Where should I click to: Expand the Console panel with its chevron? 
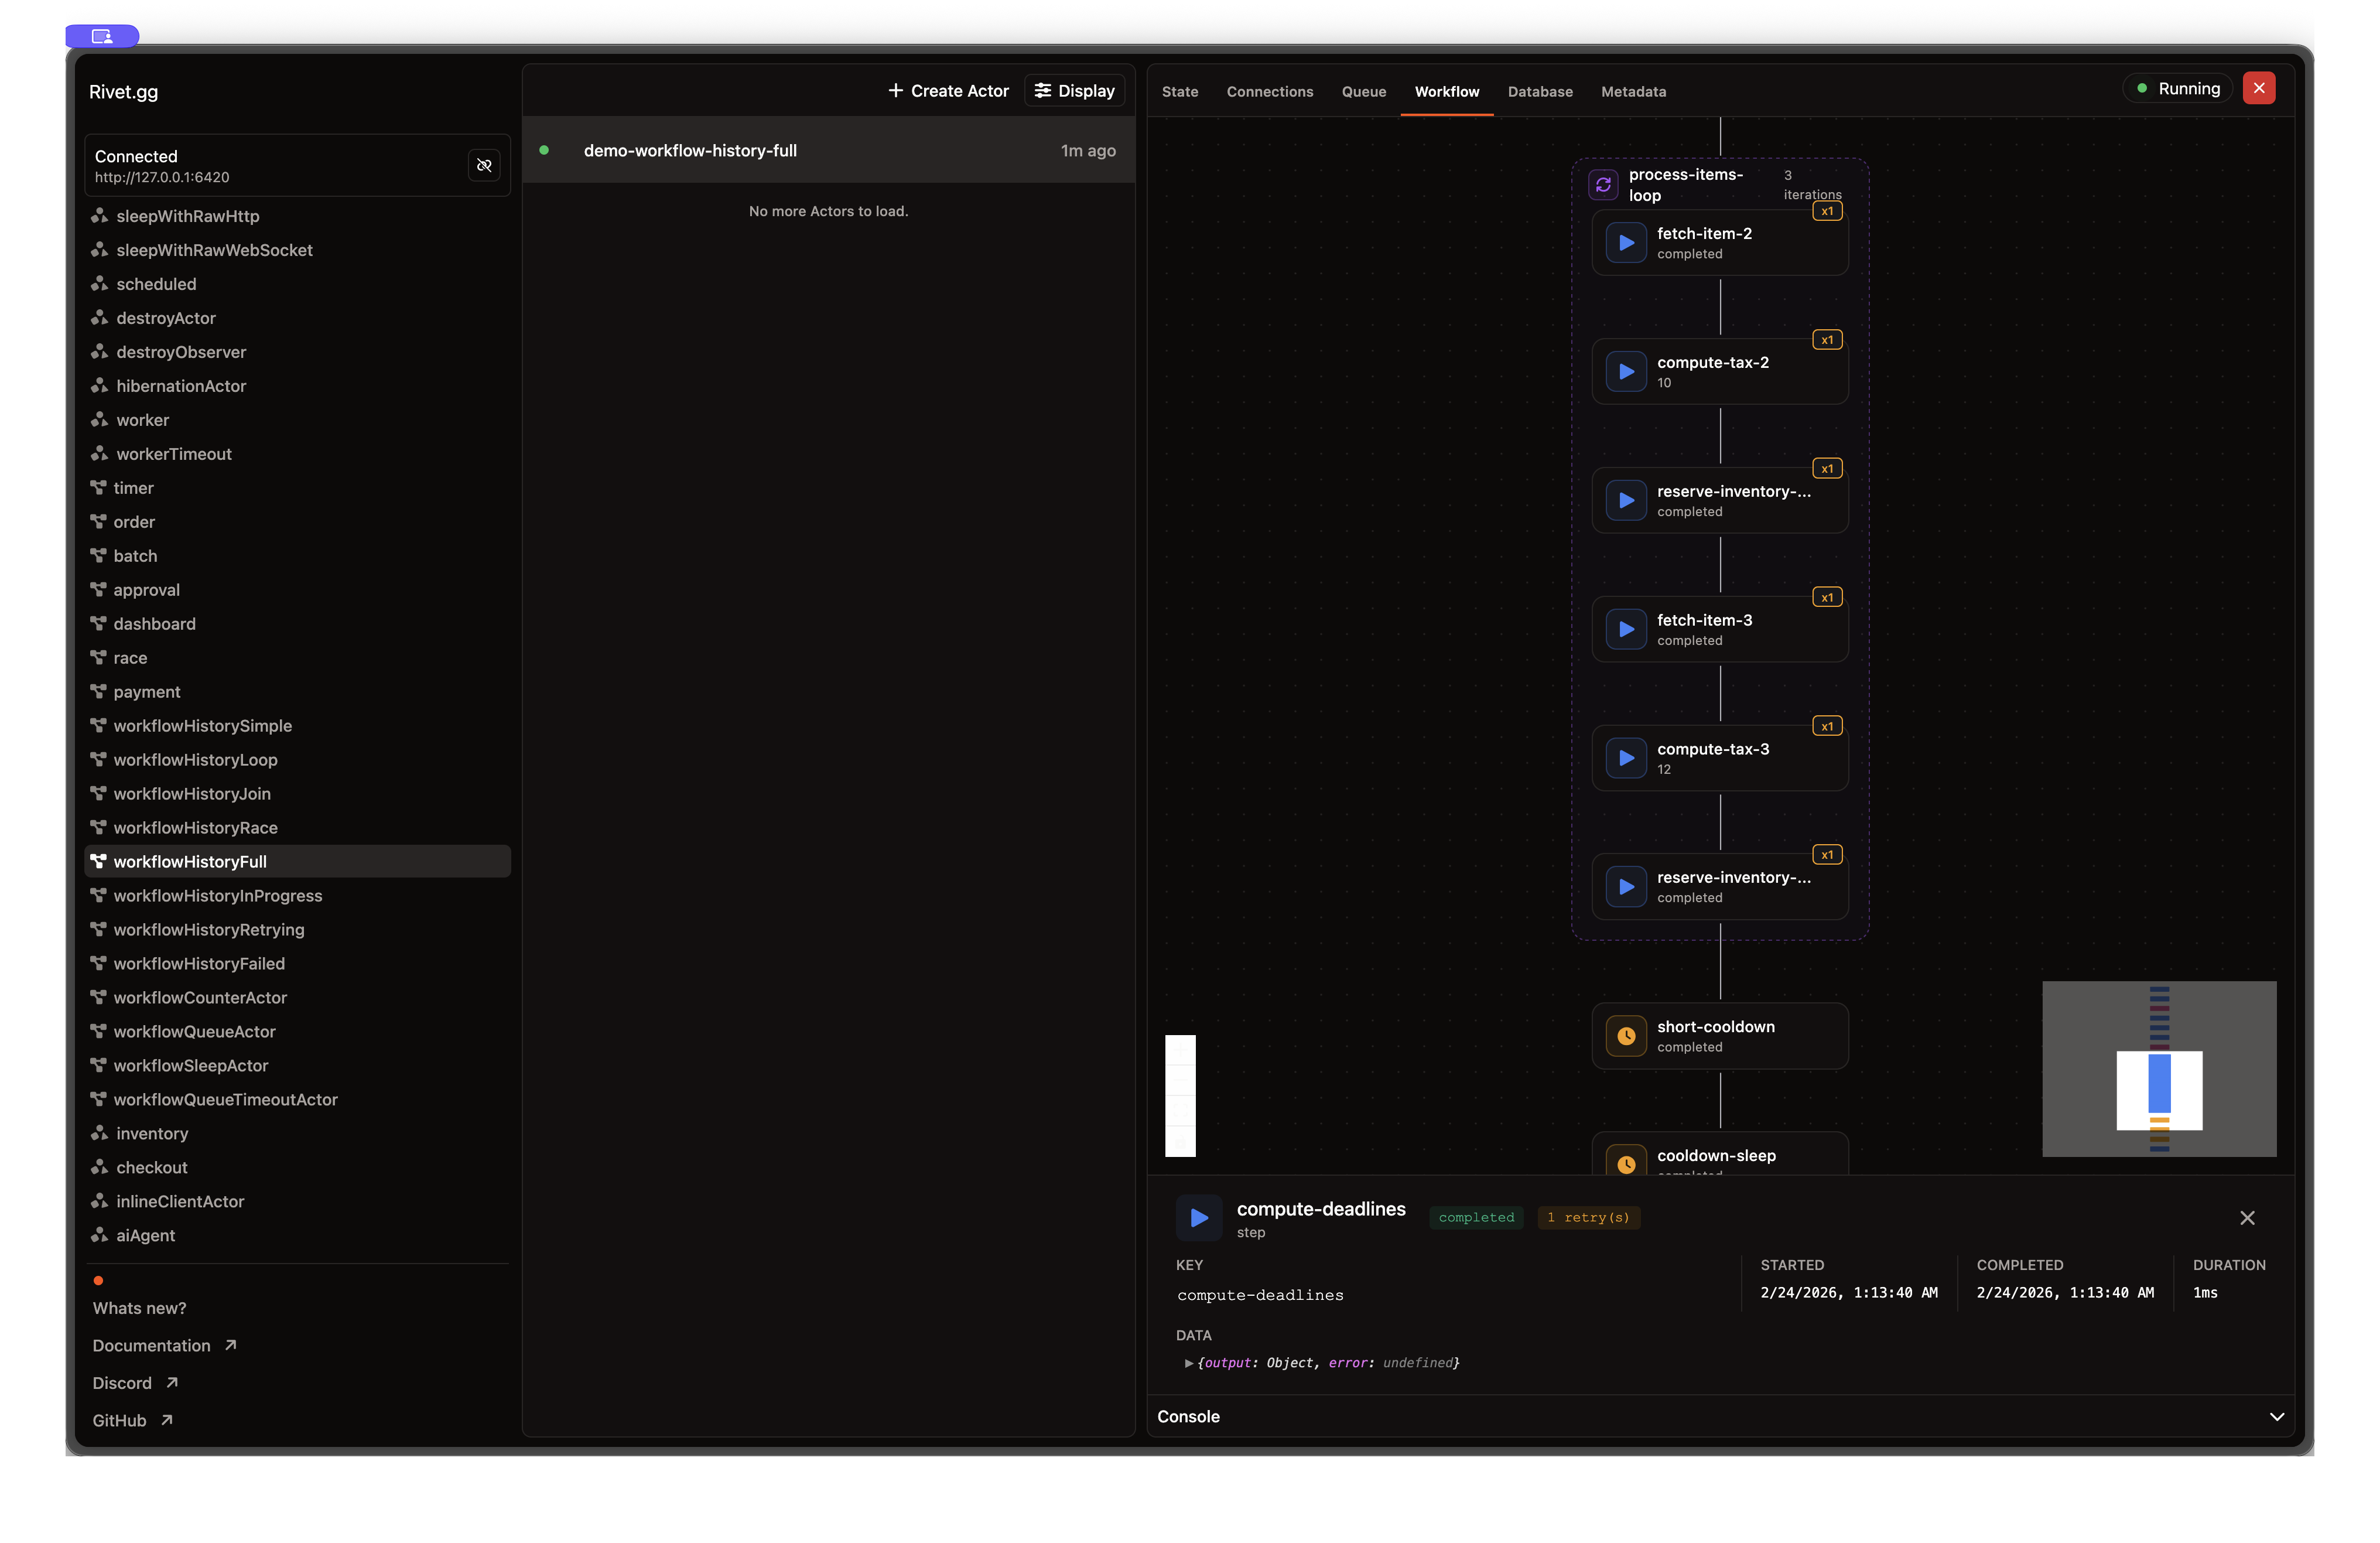pos(2277,1417)
